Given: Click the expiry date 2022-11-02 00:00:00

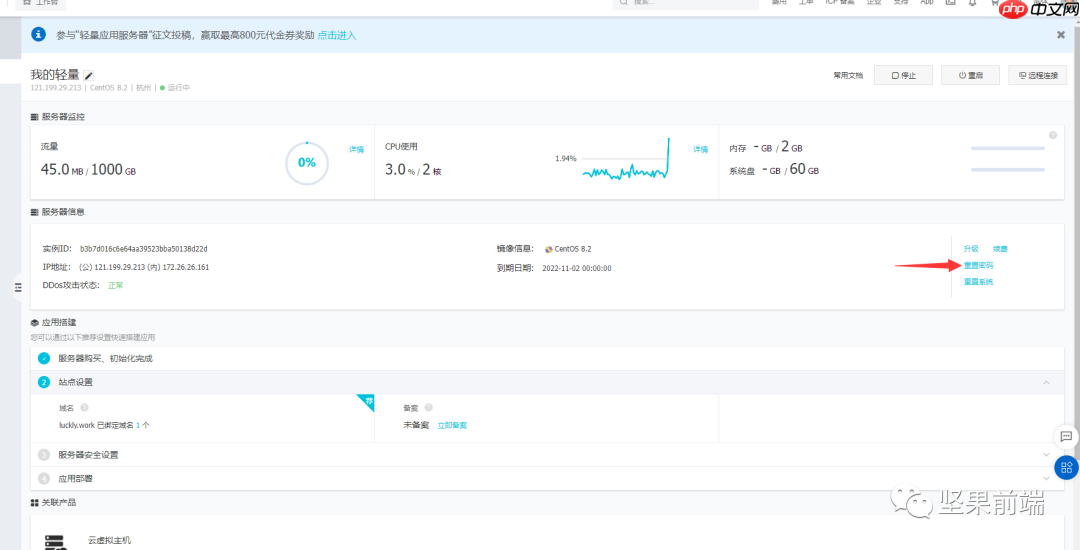Looking at the screenshot, I should tap(577, 268).
